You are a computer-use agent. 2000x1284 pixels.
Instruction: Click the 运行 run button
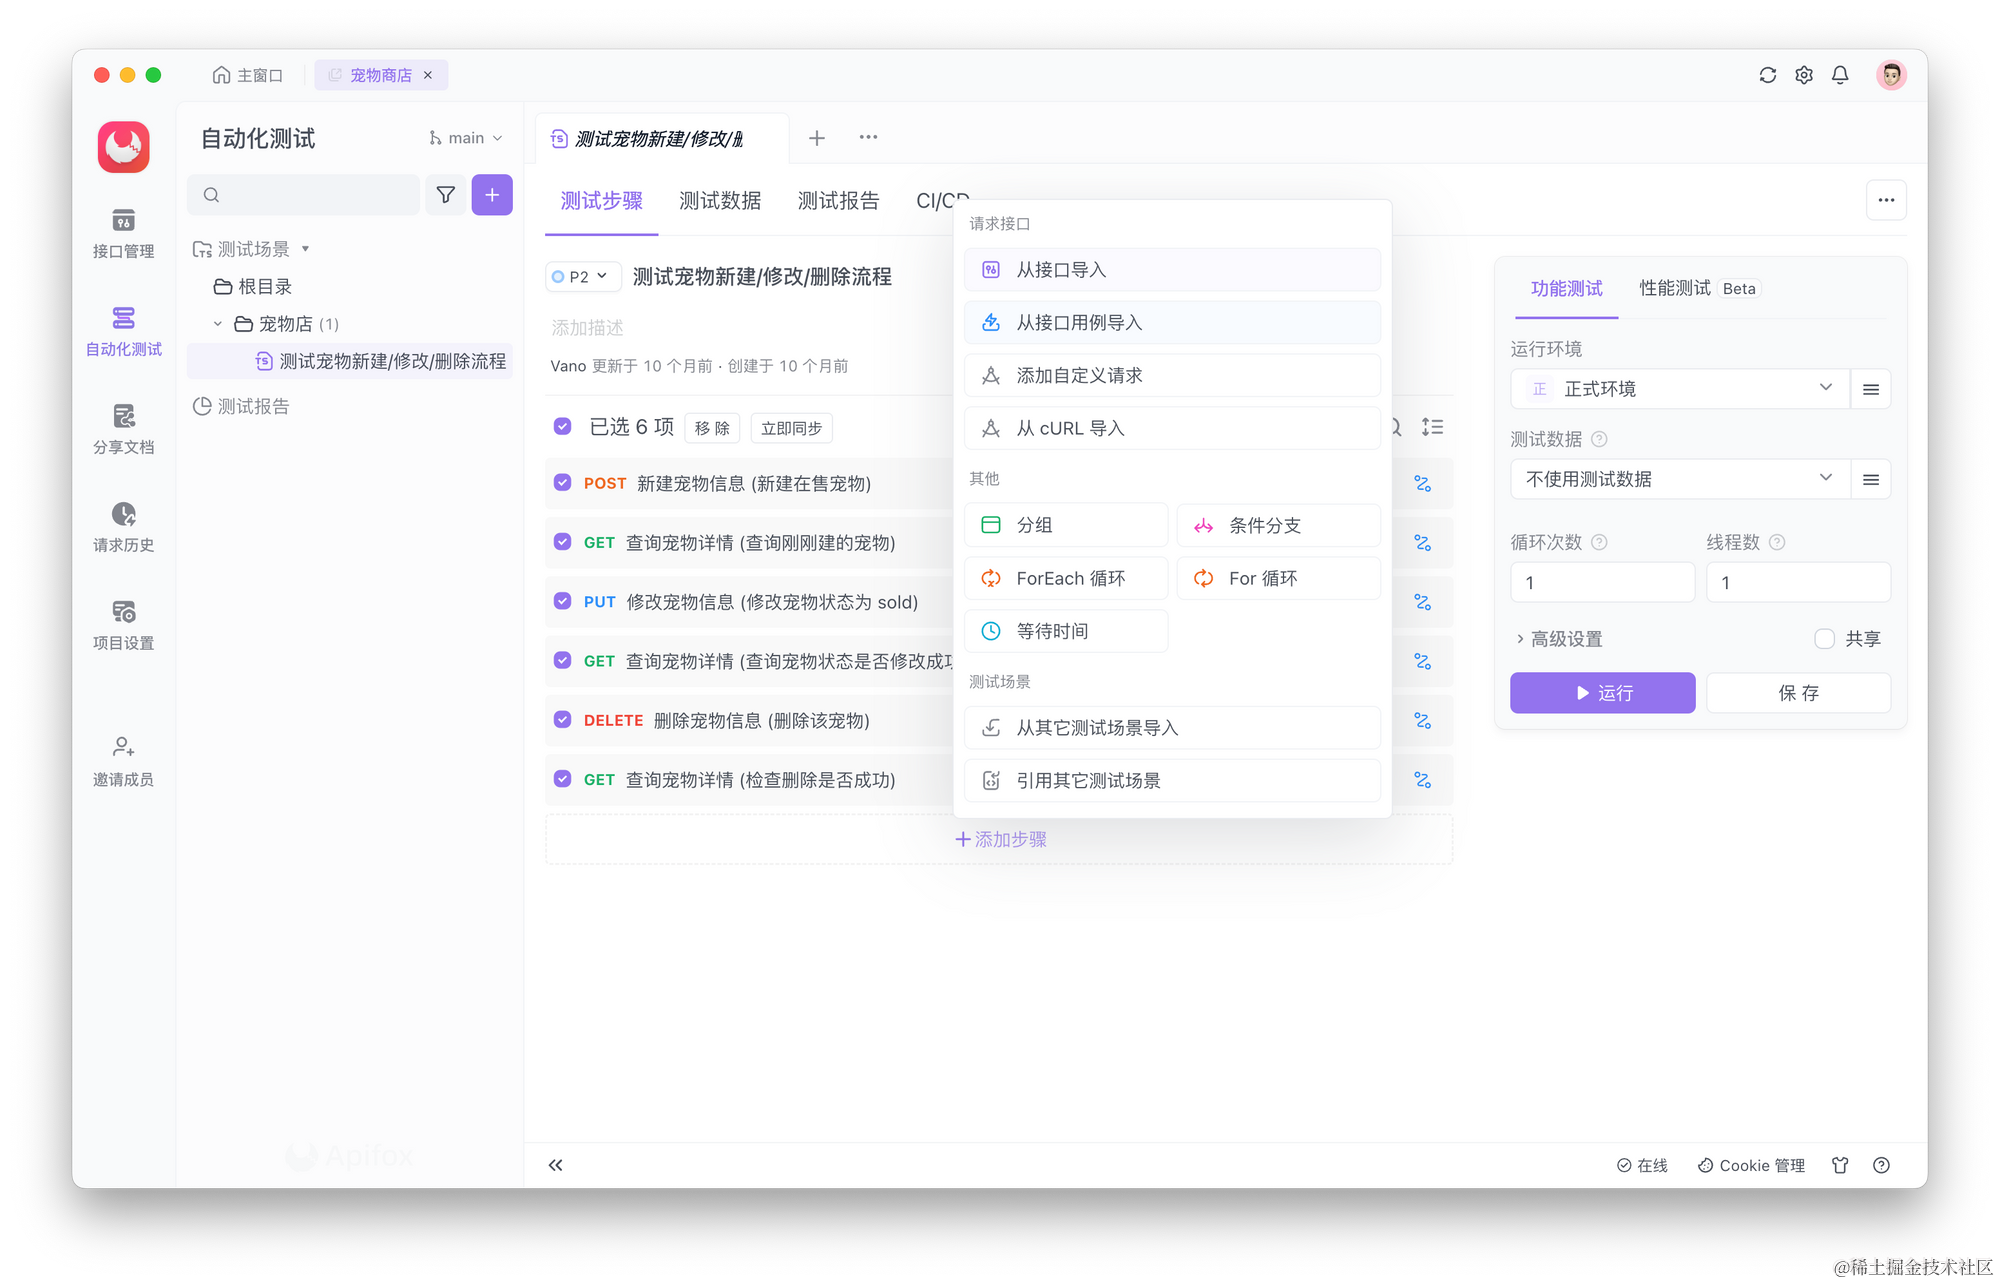pyautogui.click(x=1602, y=693)
